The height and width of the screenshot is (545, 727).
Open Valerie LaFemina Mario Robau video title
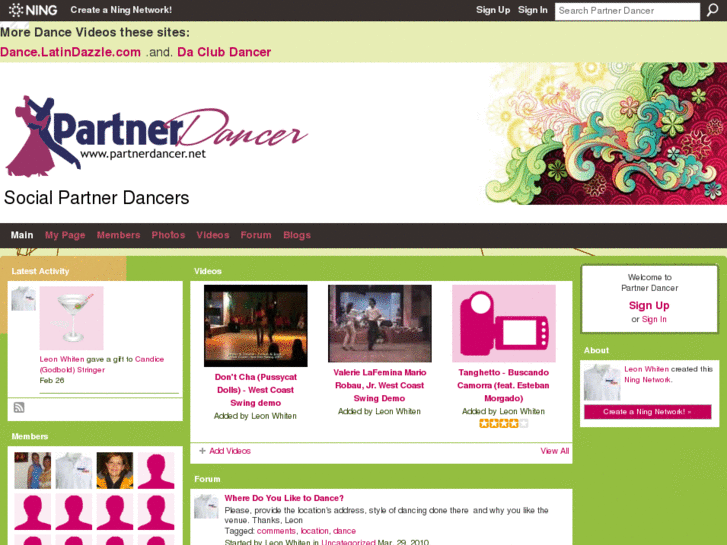click(380, 385)
